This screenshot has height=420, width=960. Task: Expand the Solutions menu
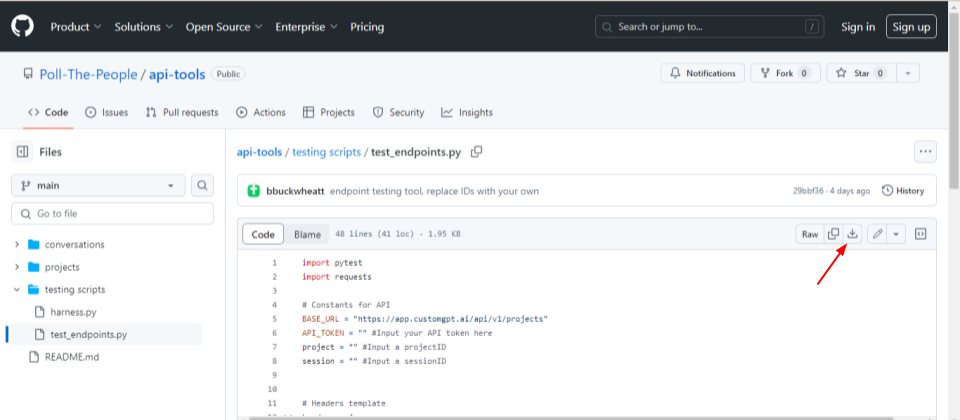(144, 27)
